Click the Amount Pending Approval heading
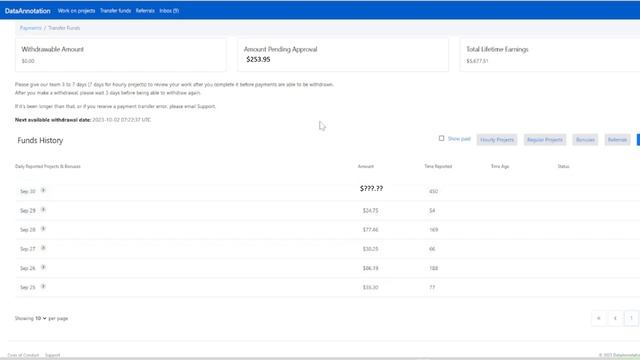Image resolution: width=640 pixels, height=360 pixels. coord(280,49)
